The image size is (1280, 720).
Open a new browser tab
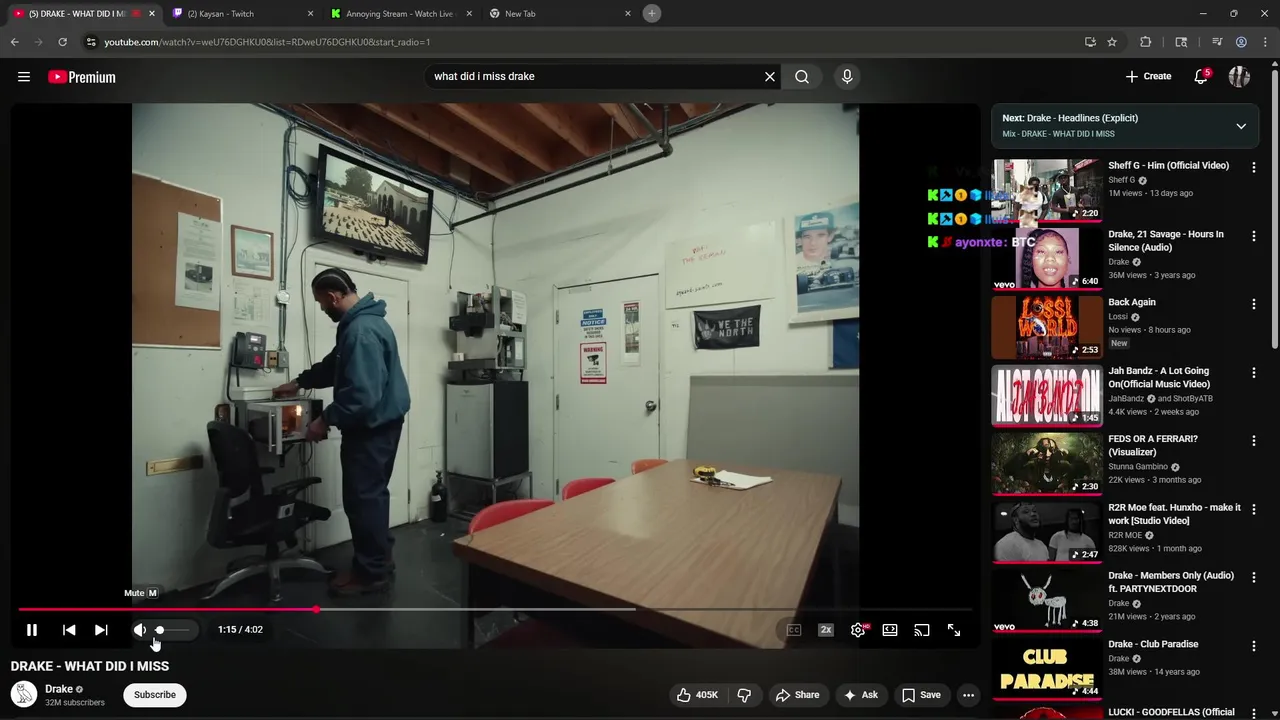[652, 13]
